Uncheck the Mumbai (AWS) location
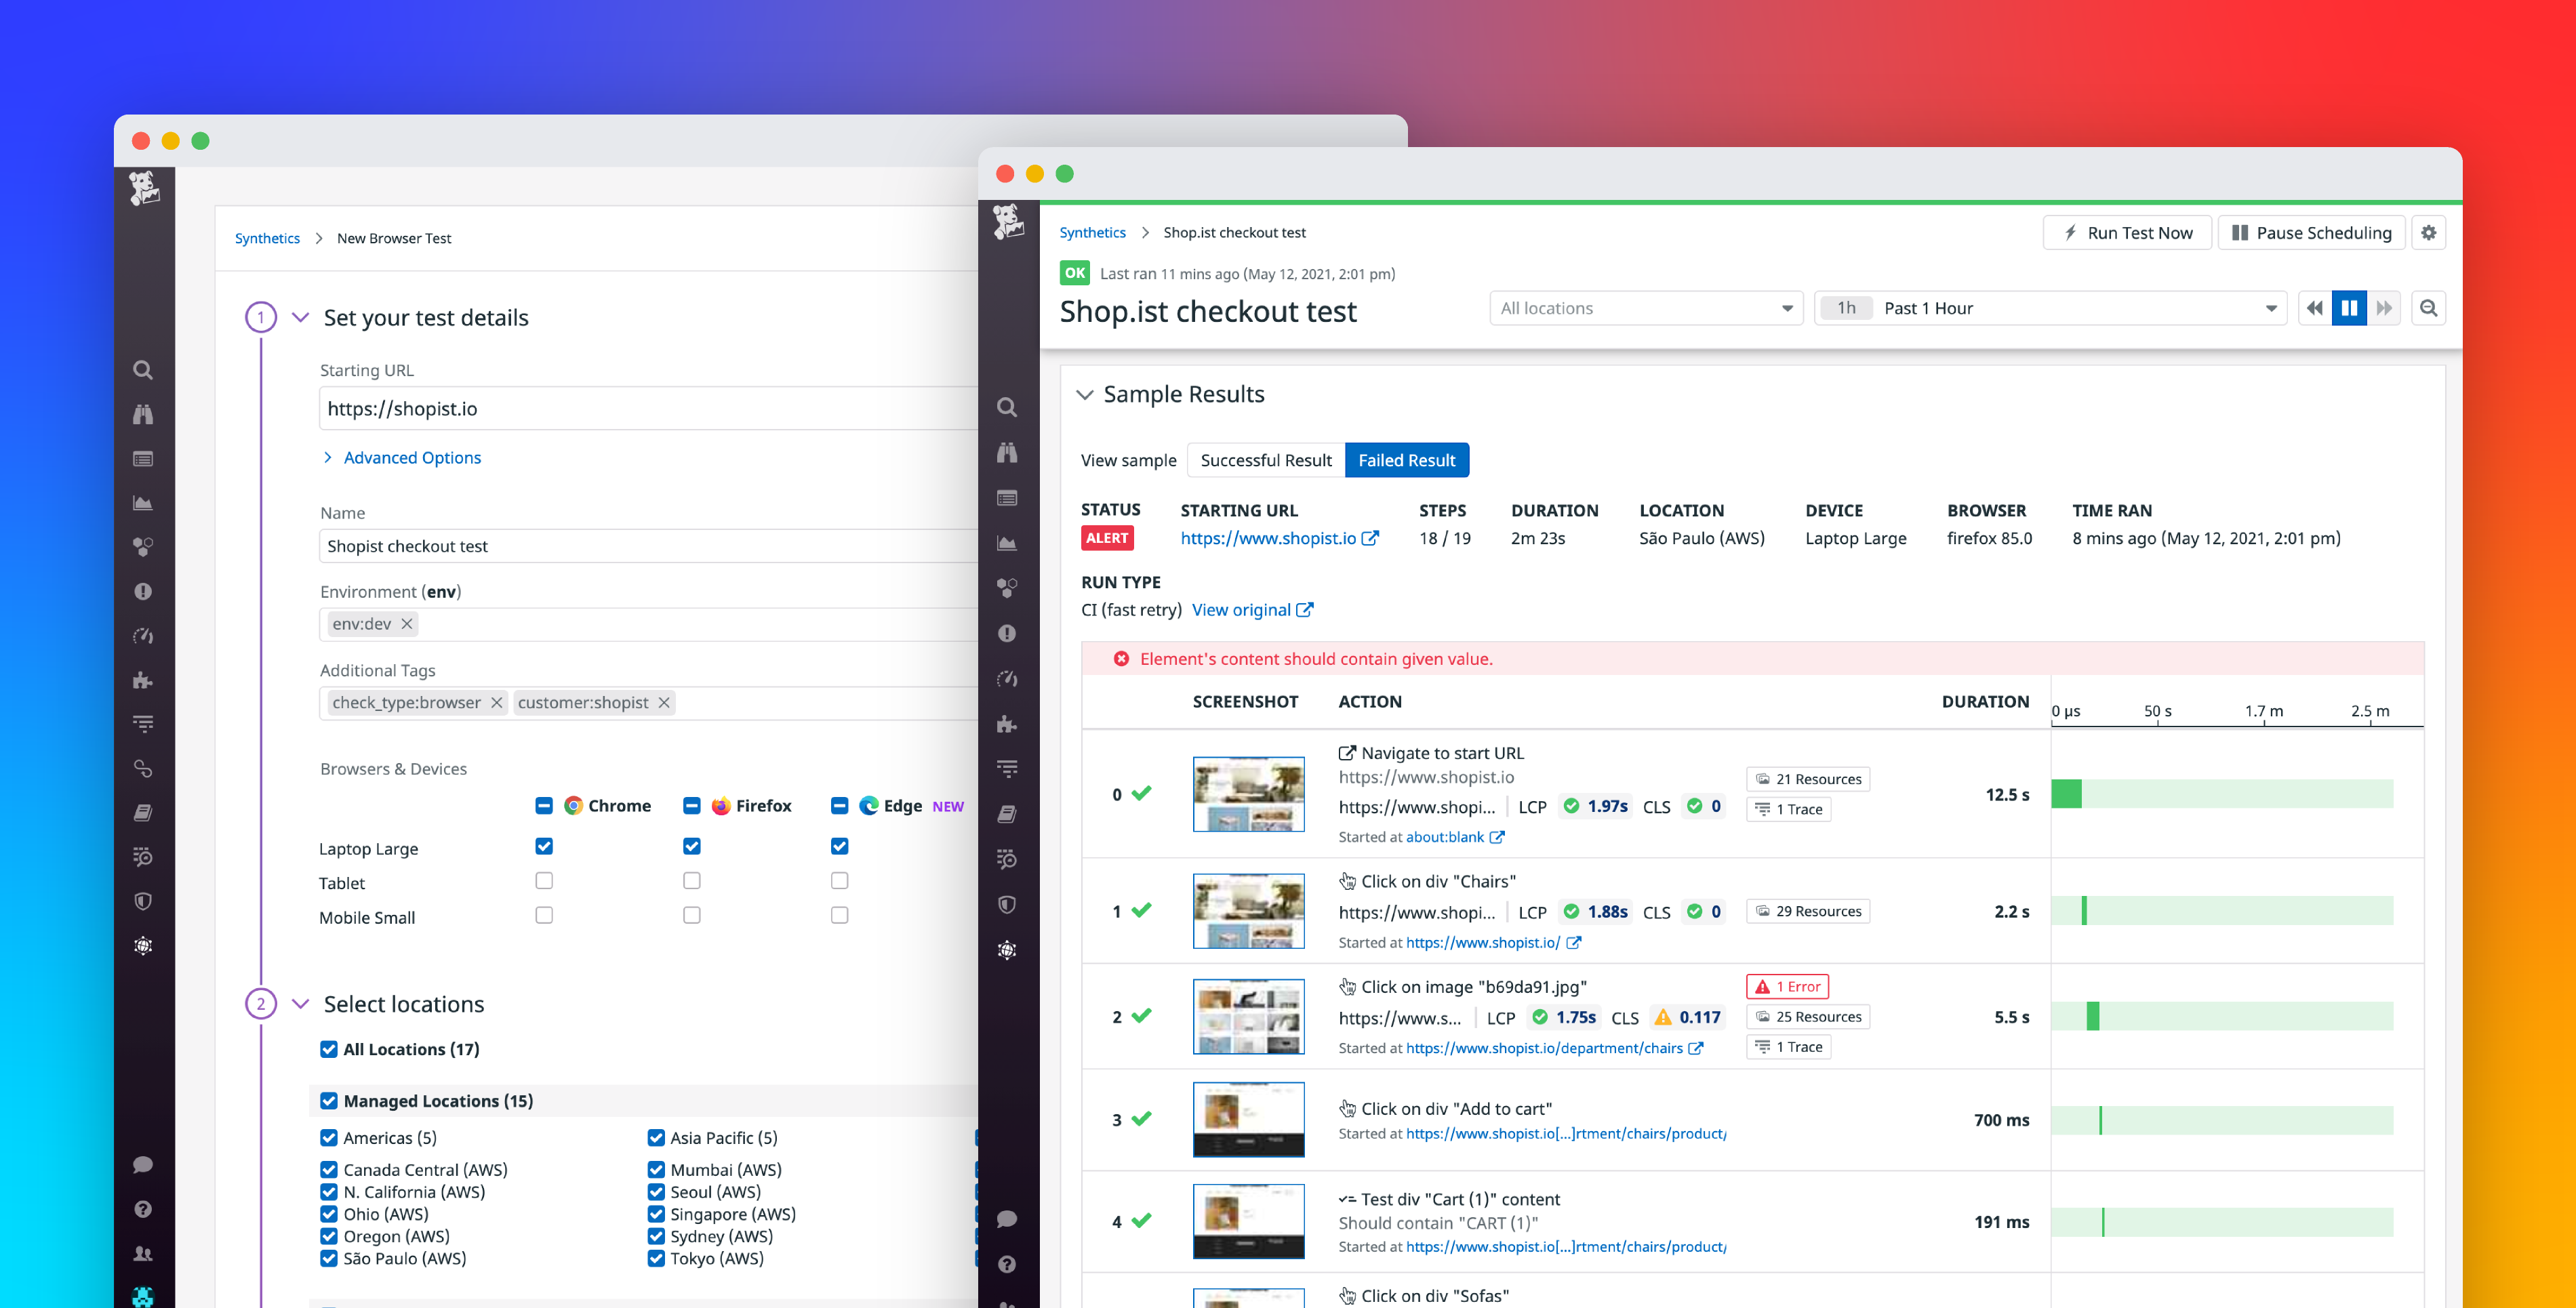 tap(656, 1169)
